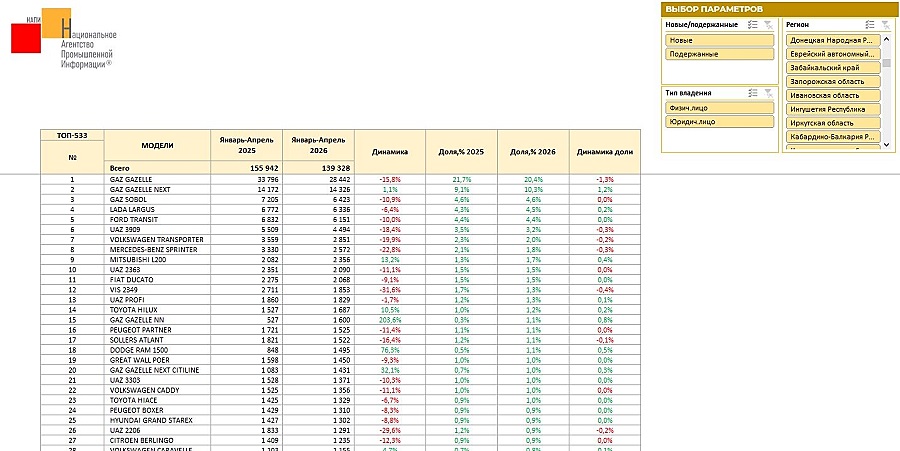The width and height of the screenshot is (900, 451).
Task: Click the 76,3% dynamics value
Action: pyautogui.click(x=390, y=350)
